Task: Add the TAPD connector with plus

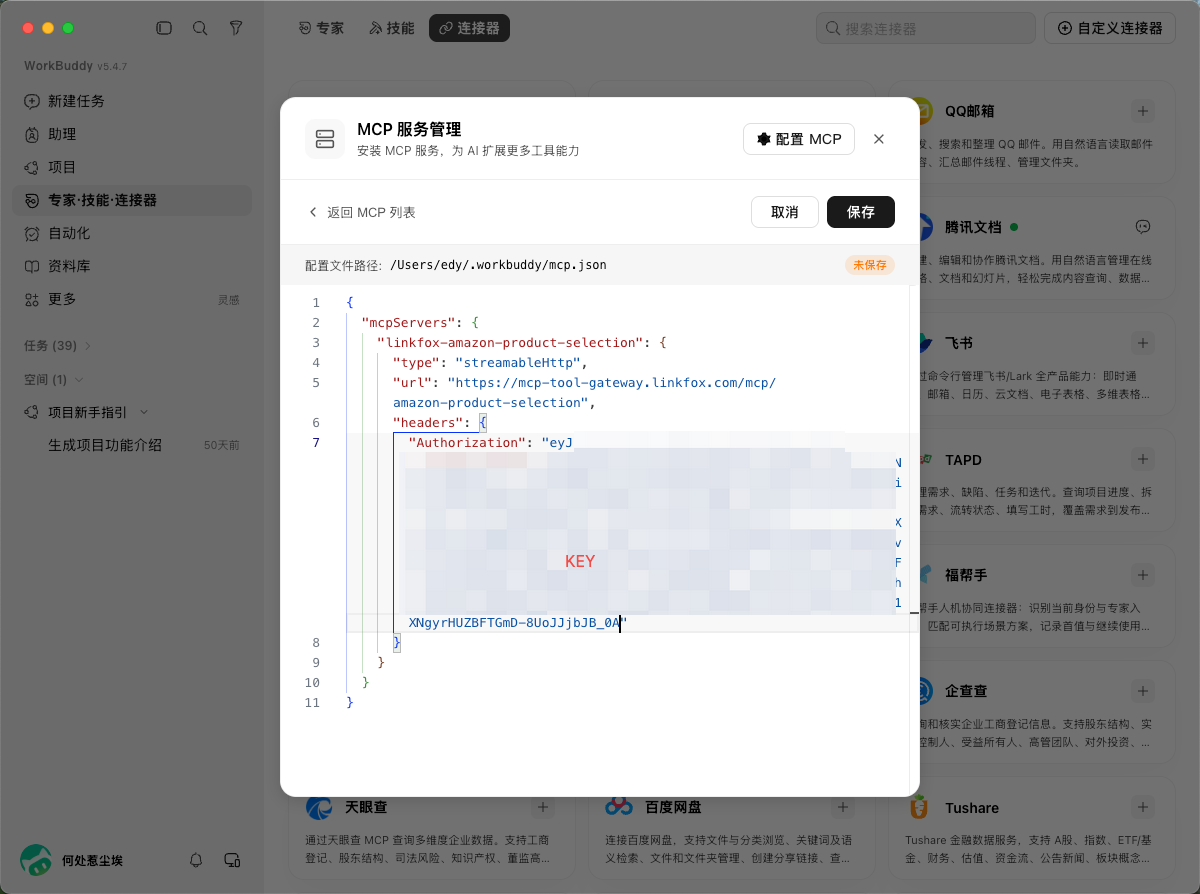Action: (x=1143, y=459)
